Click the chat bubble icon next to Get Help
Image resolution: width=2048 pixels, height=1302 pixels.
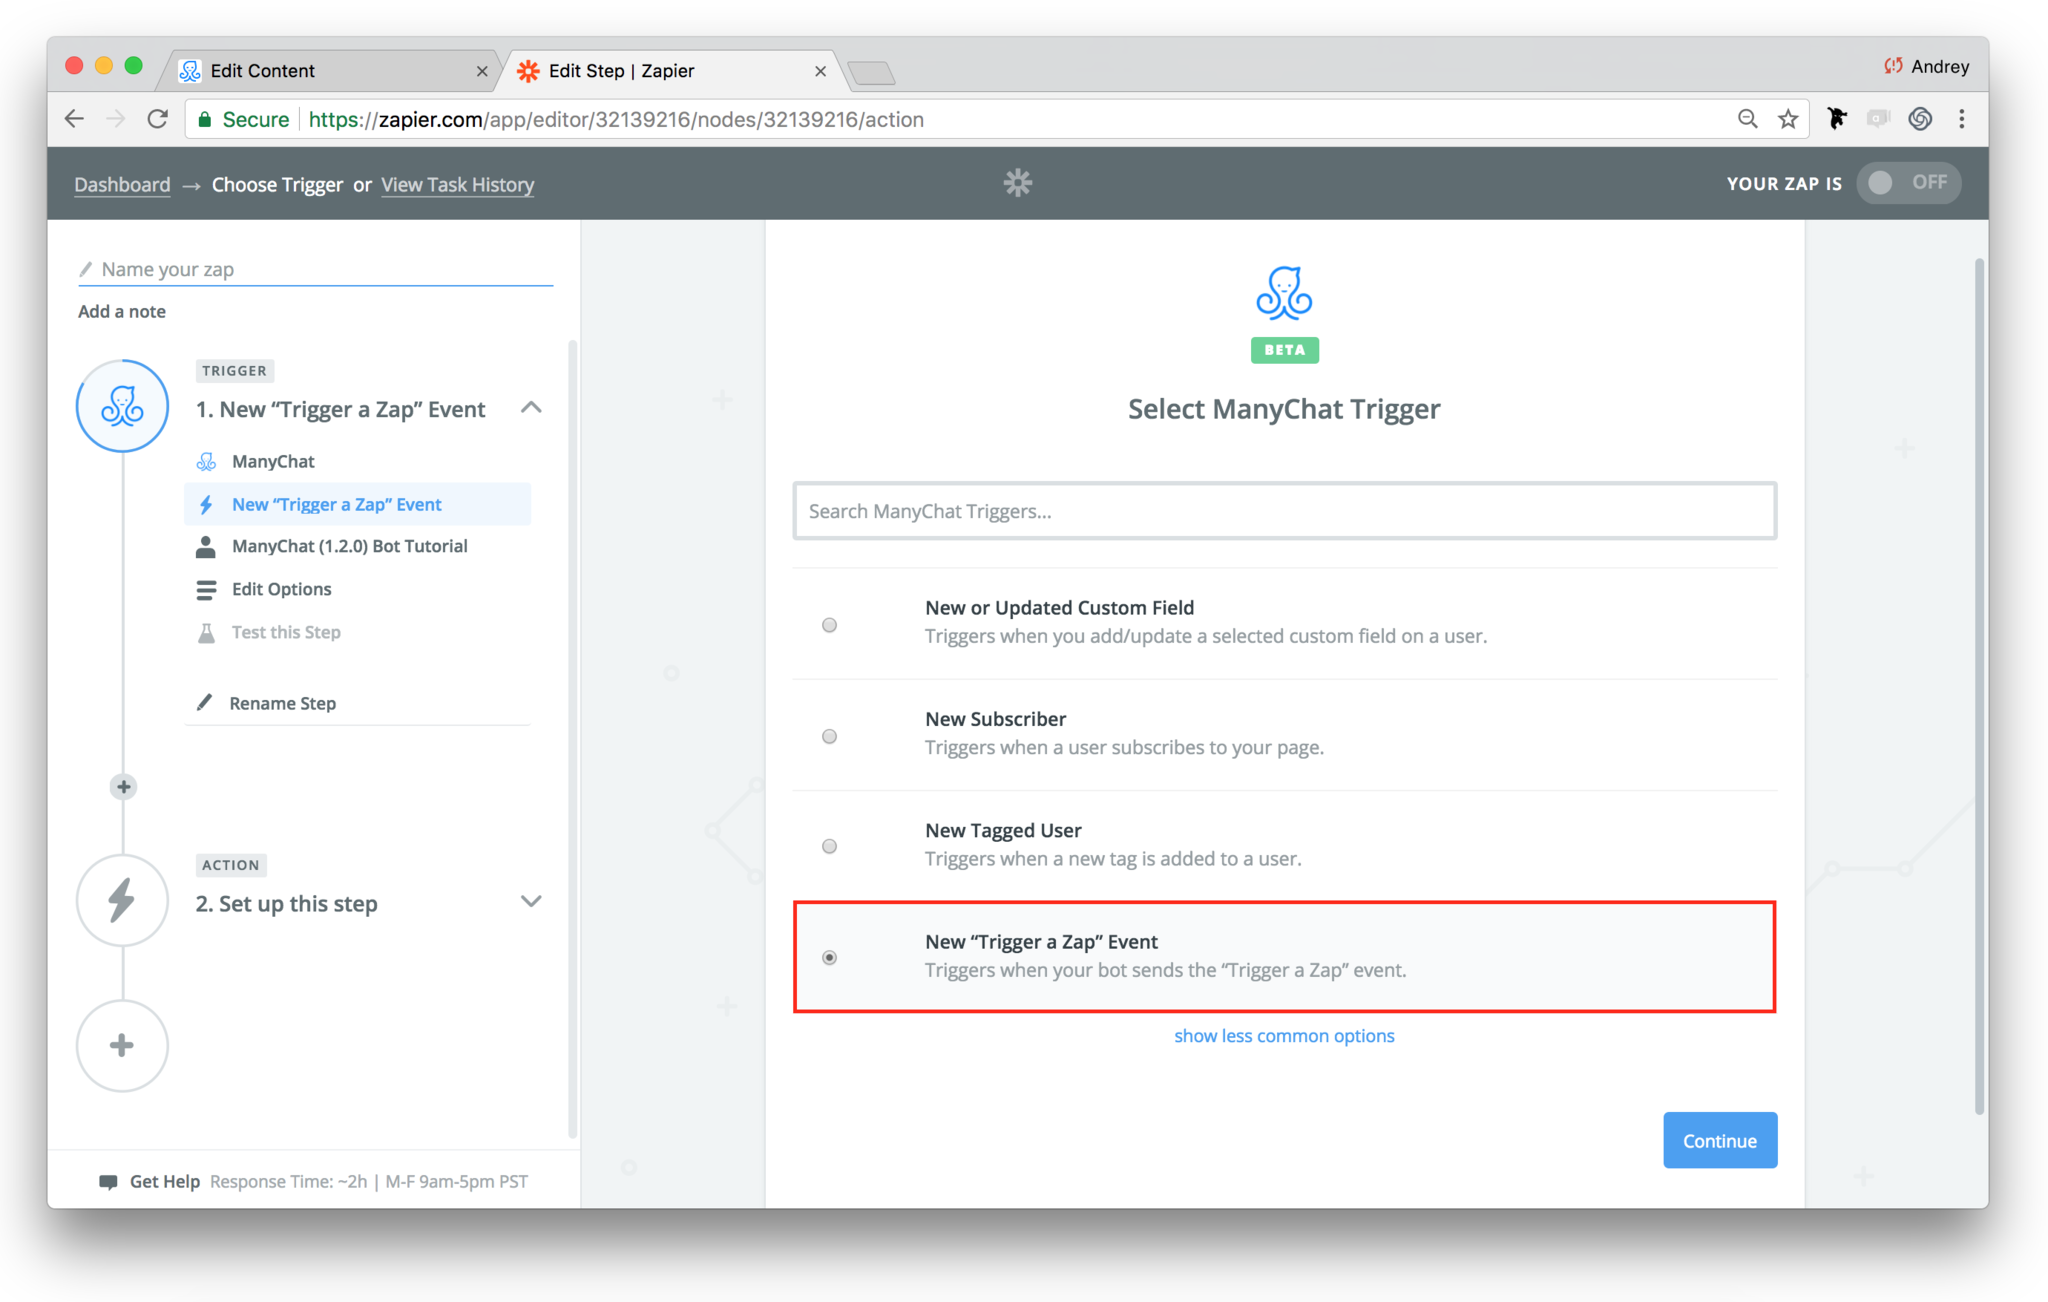[108, 1182]
